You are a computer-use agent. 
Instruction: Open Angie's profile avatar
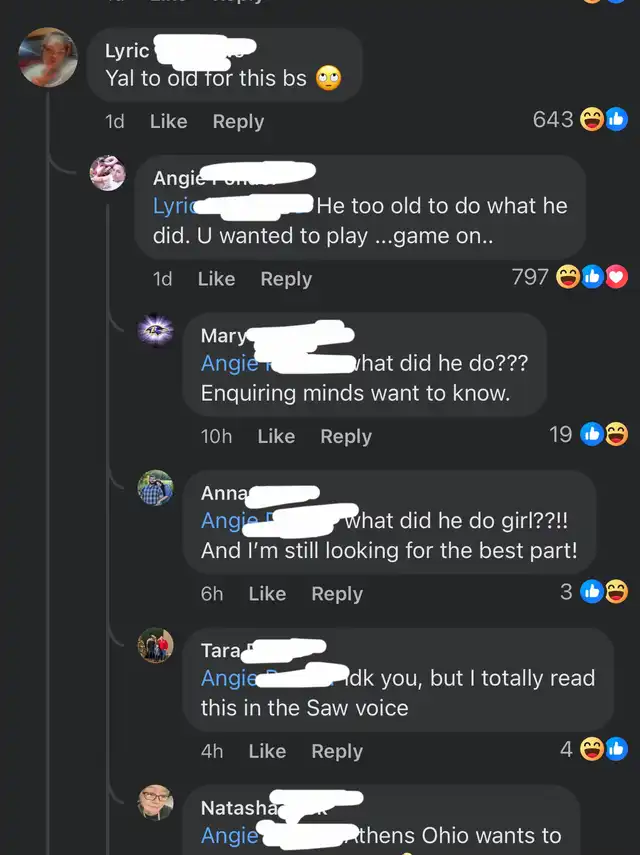click(107, 173)
